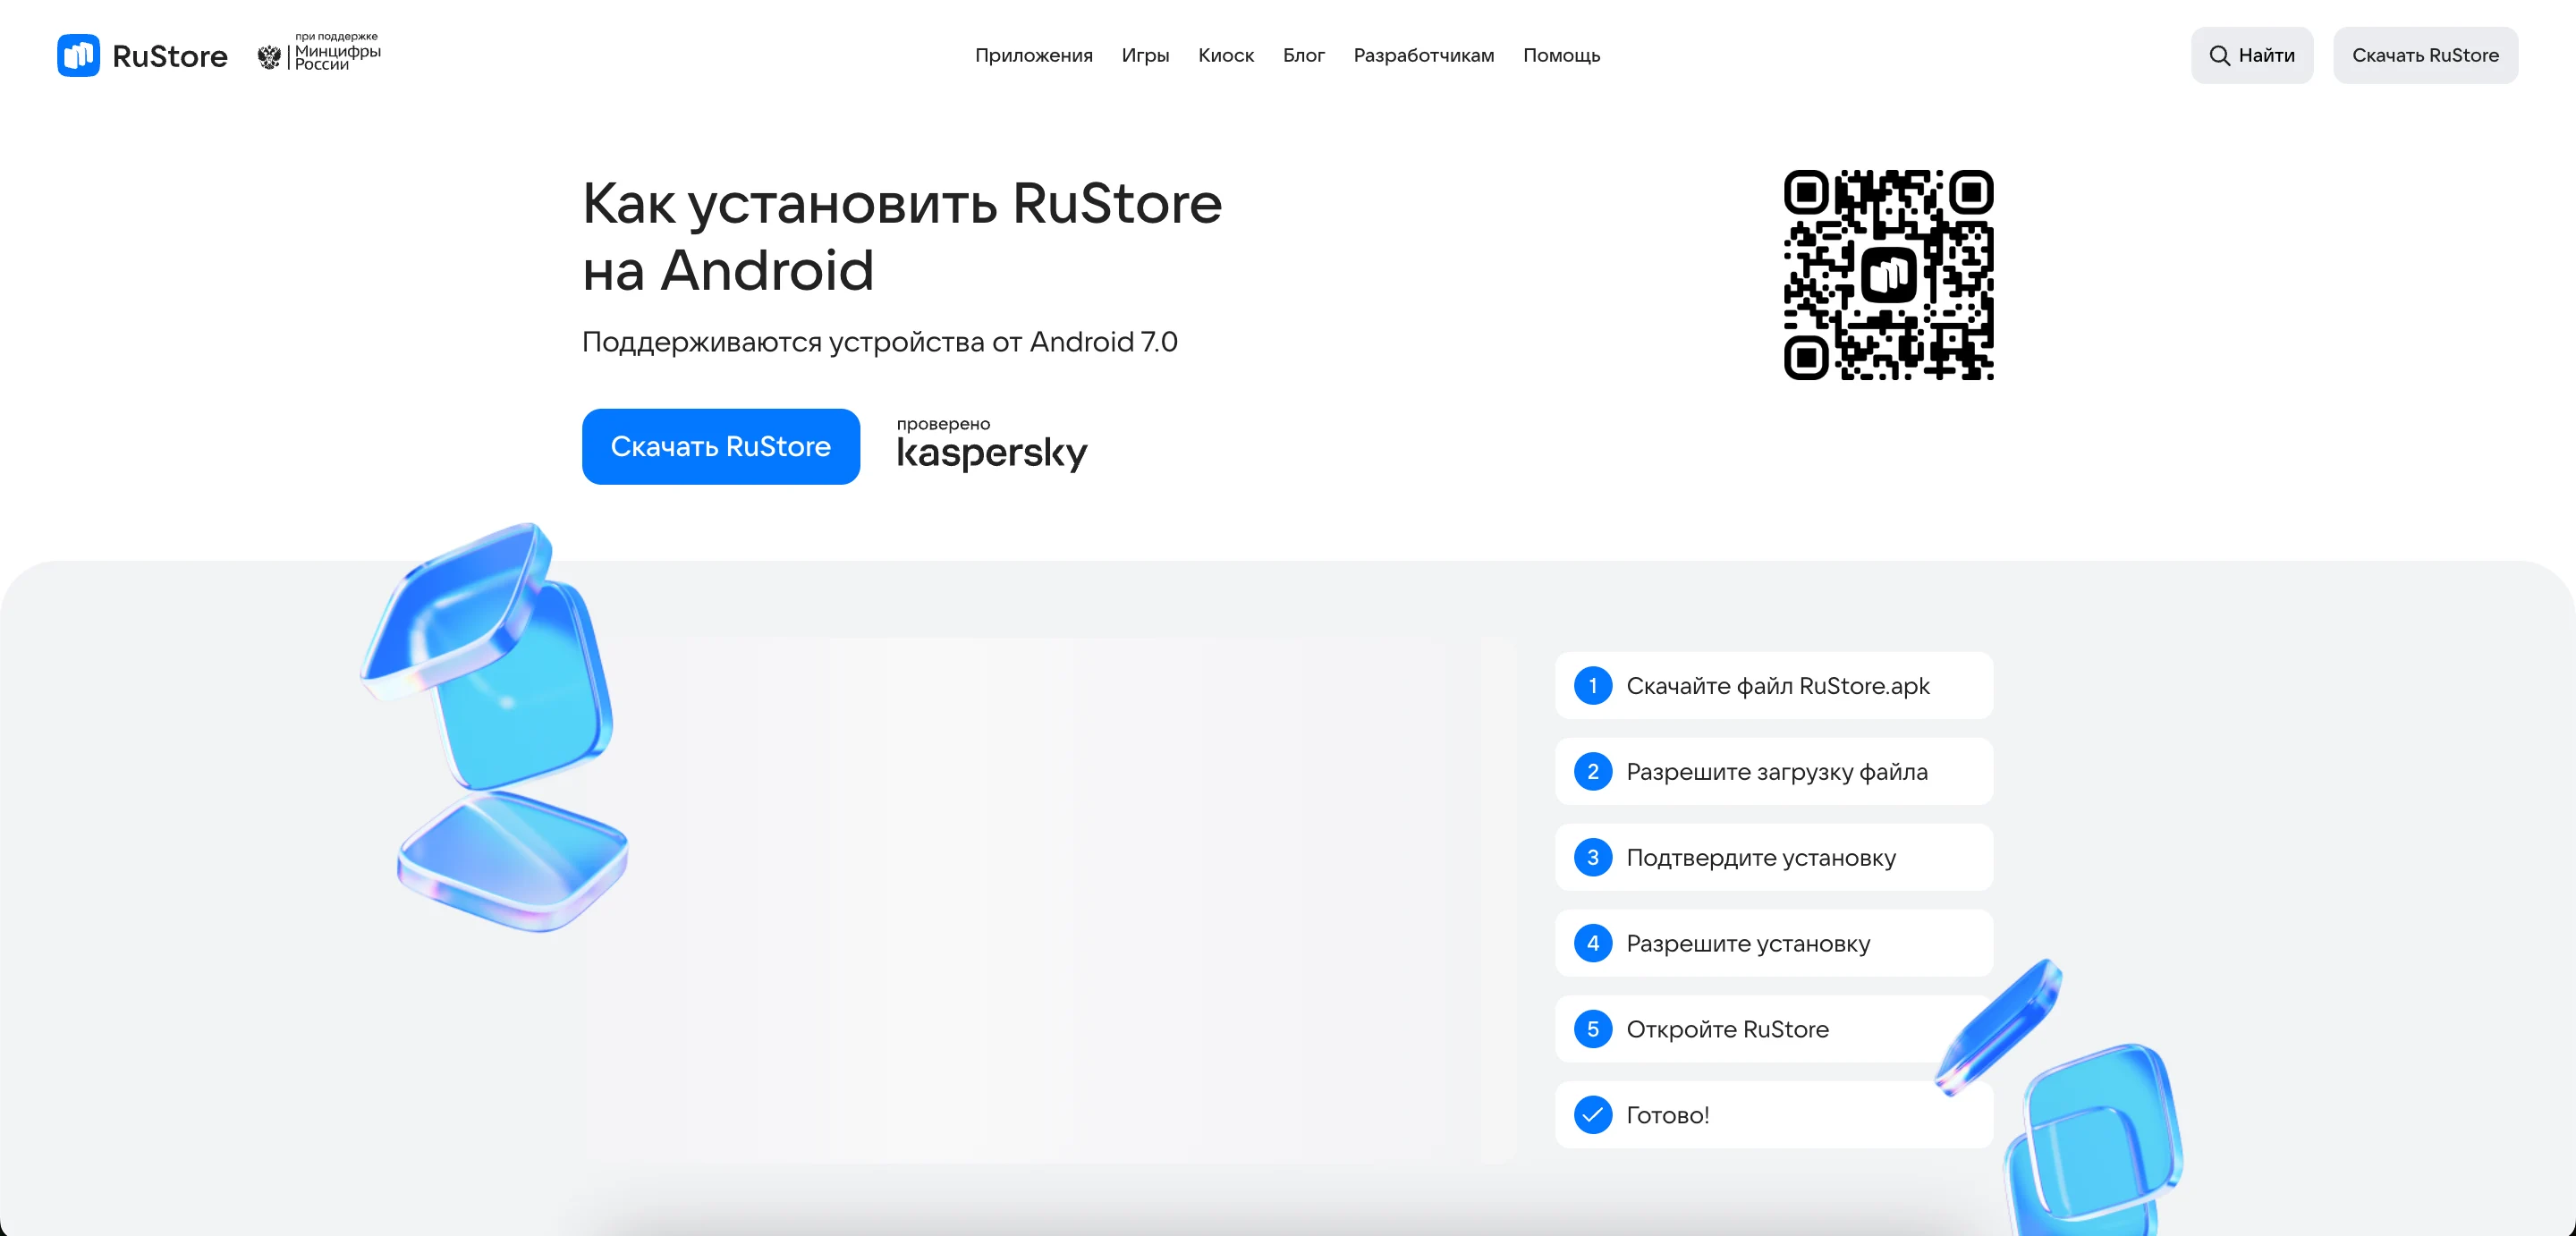The width and height of the screenshot is (2576, 1236).
Task: Click the Минцифры России emblem icon
Action: click(269, 57)
